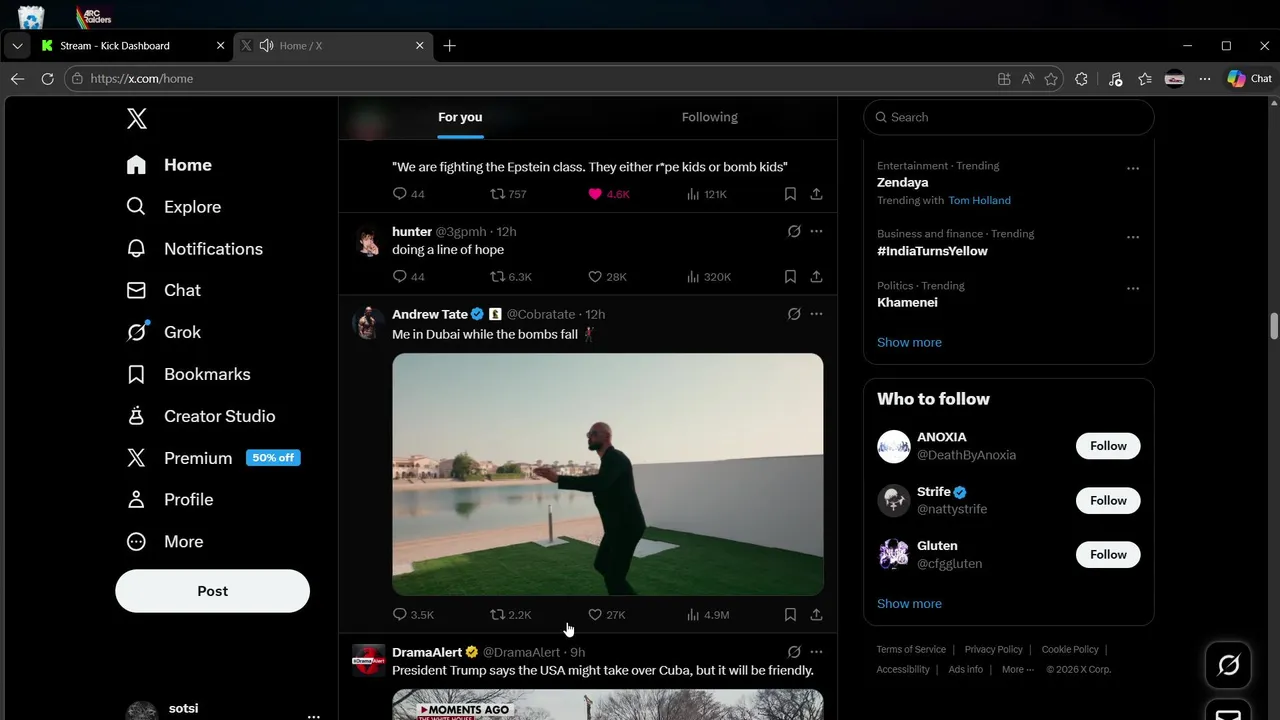Share Andrew Tate's post
1280x720 pixels.
[816, 615]
